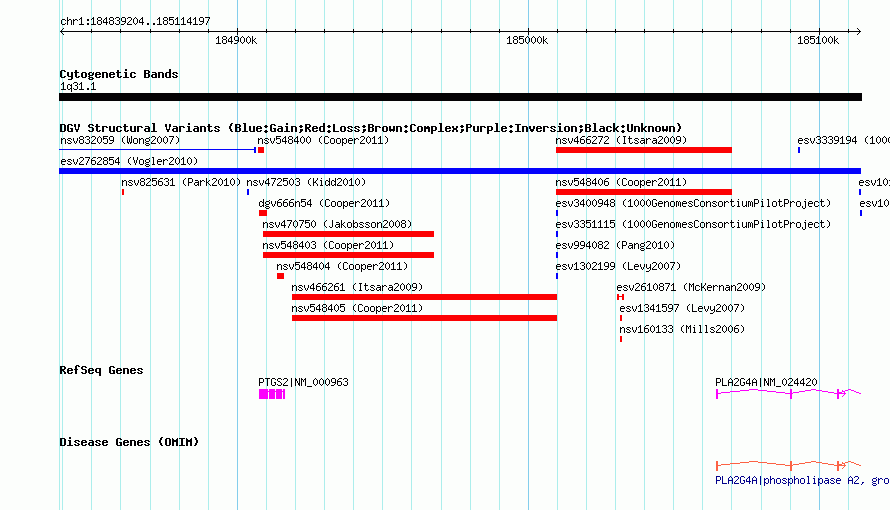
Task: Open esv1302199 (Levy2007) variant
Action: (618, 266)
